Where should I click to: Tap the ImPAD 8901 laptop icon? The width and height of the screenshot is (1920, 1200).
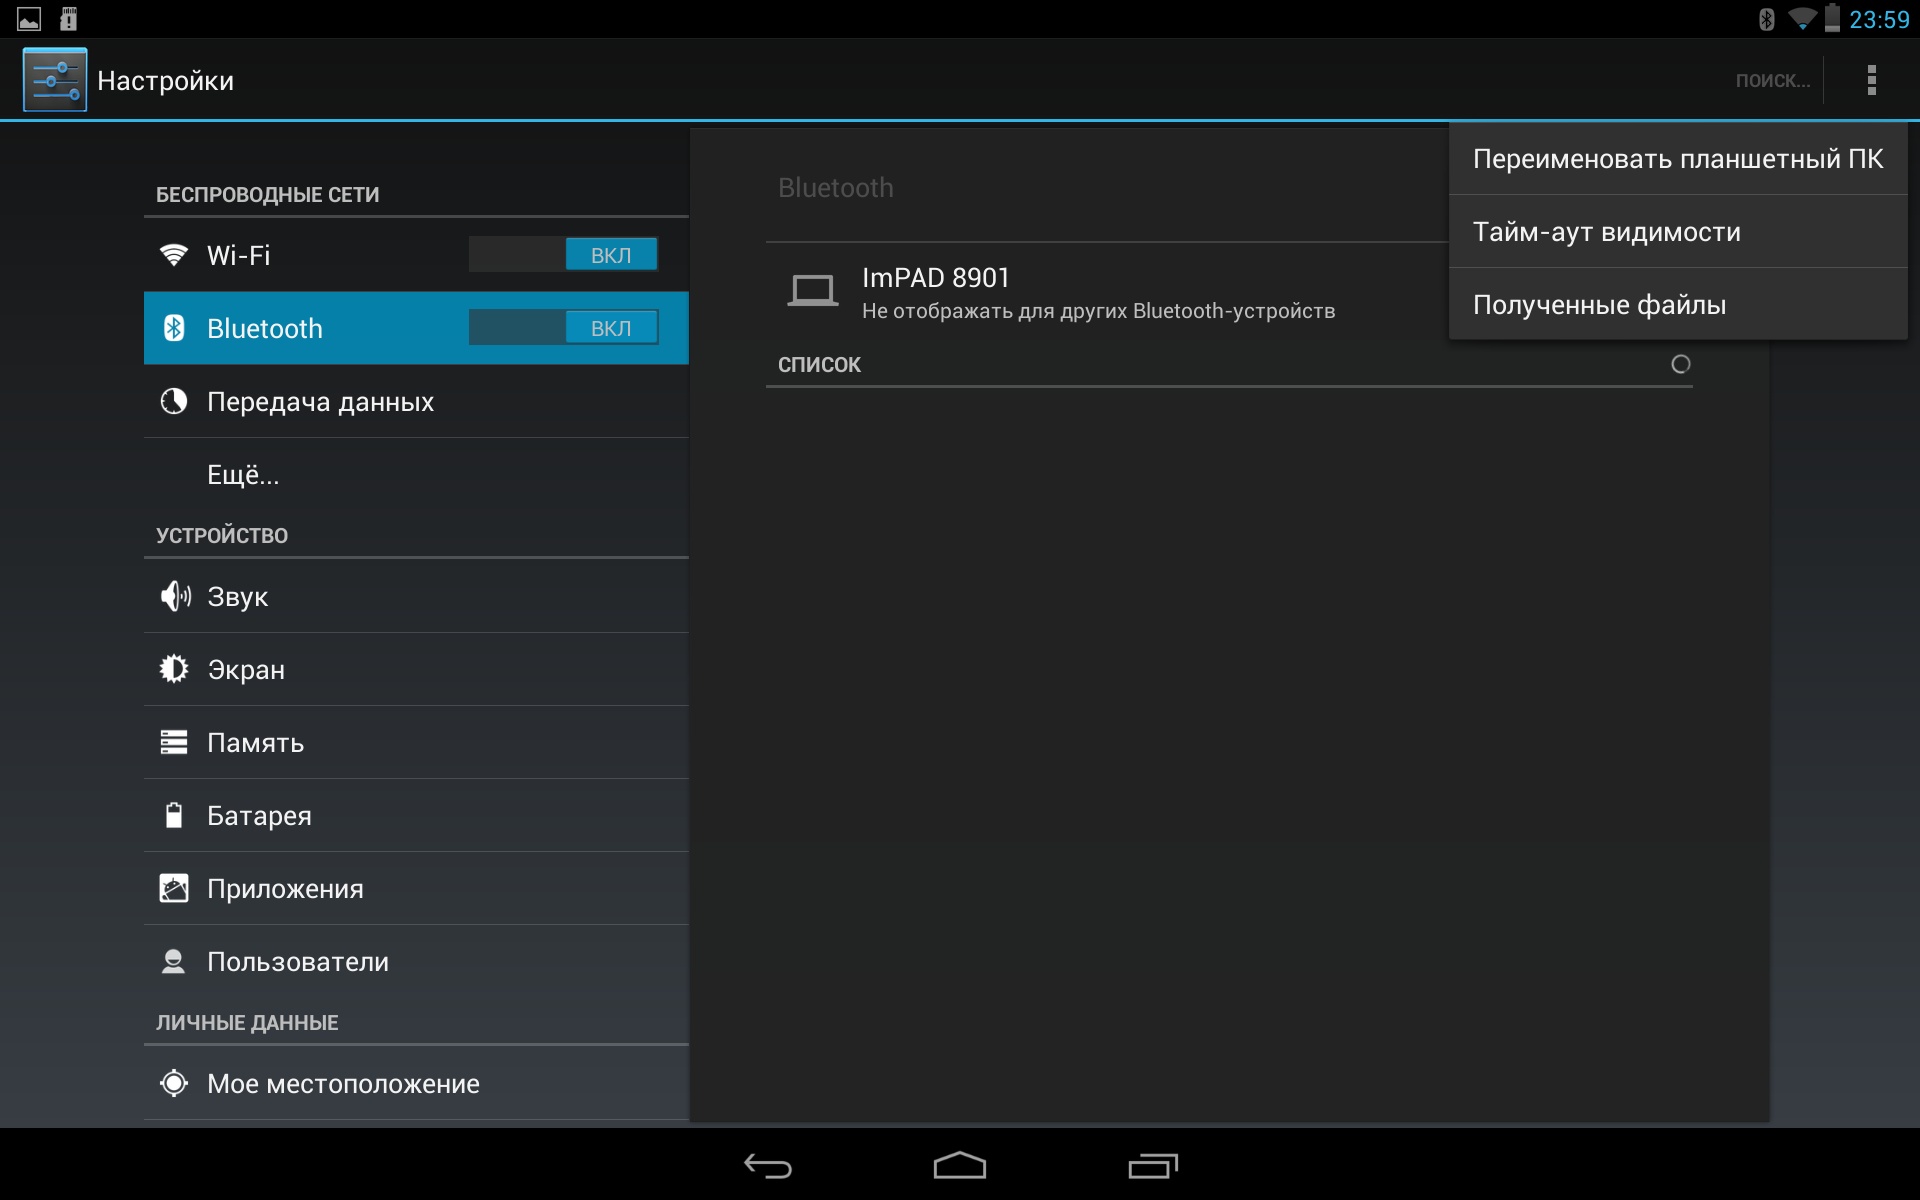[812, 292]
